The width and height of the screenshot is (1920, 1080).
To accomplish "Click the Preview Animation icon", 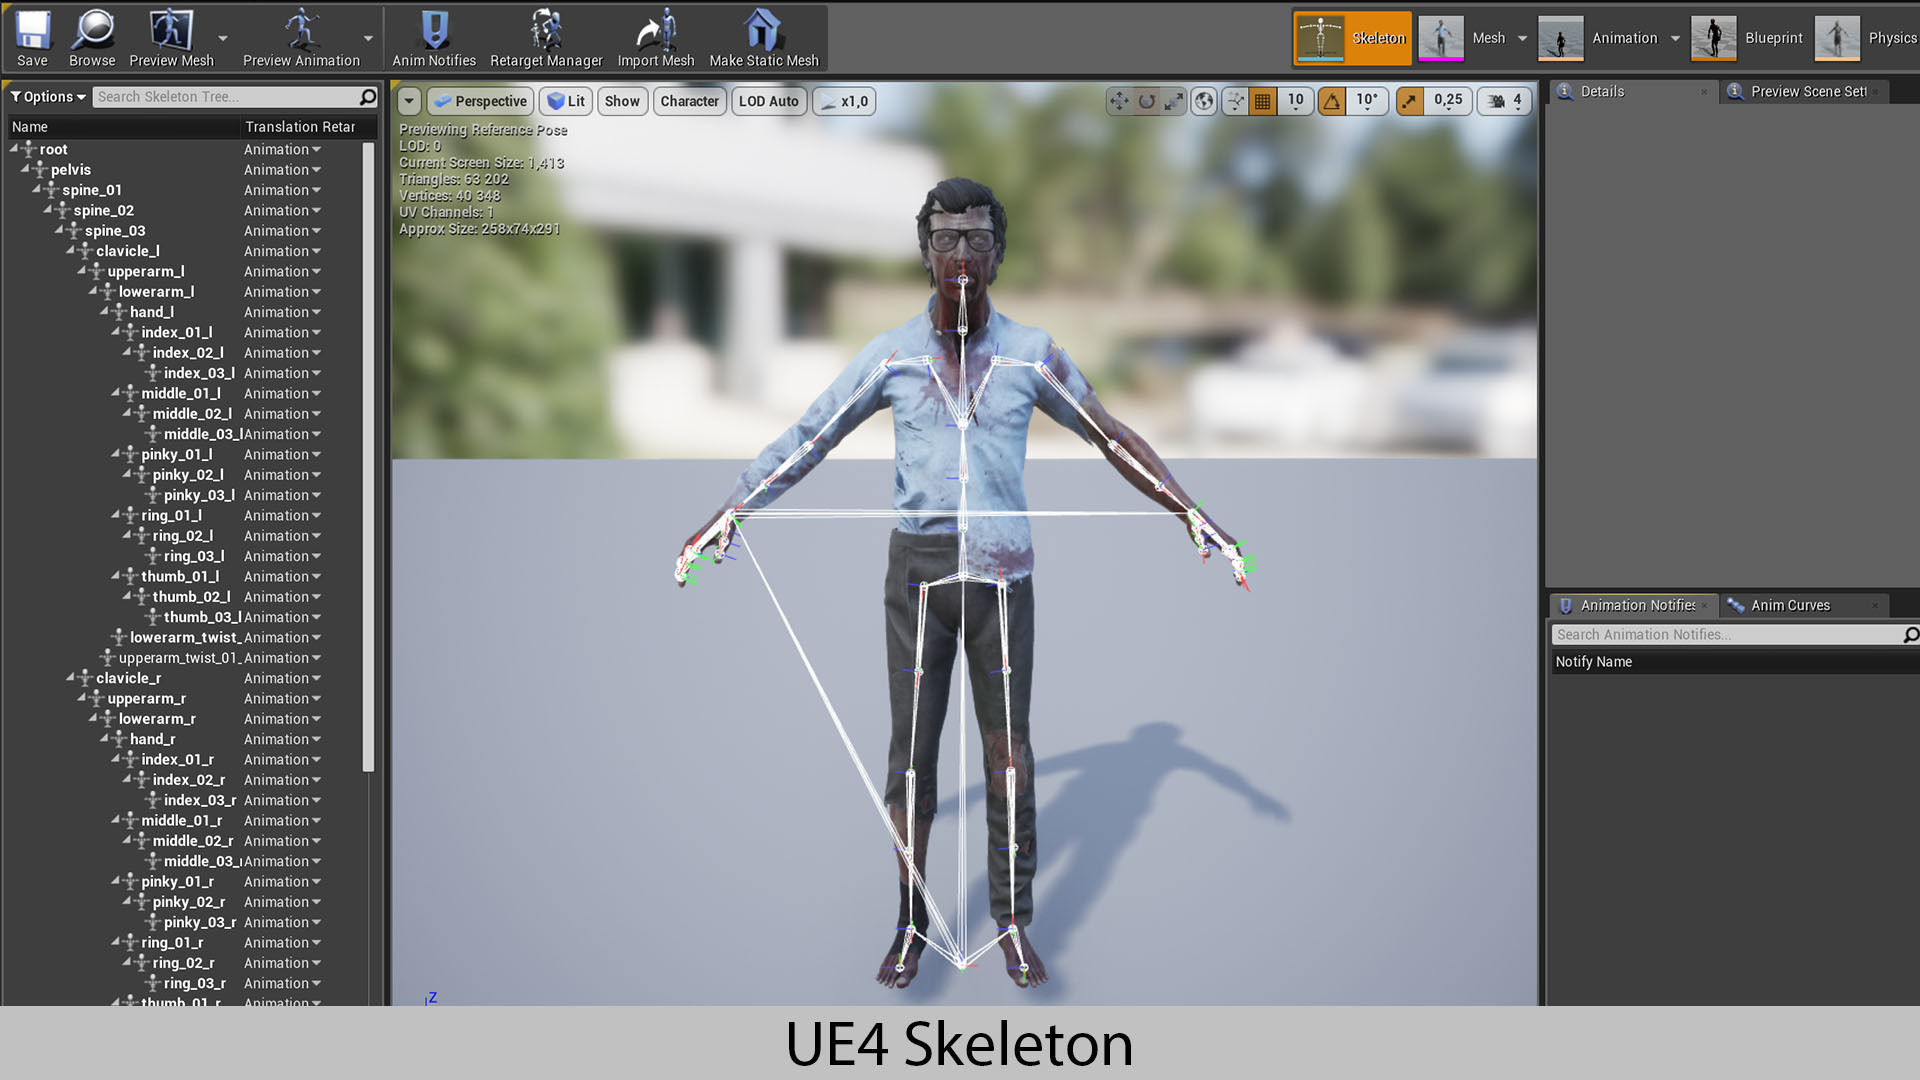I will 301,31.
